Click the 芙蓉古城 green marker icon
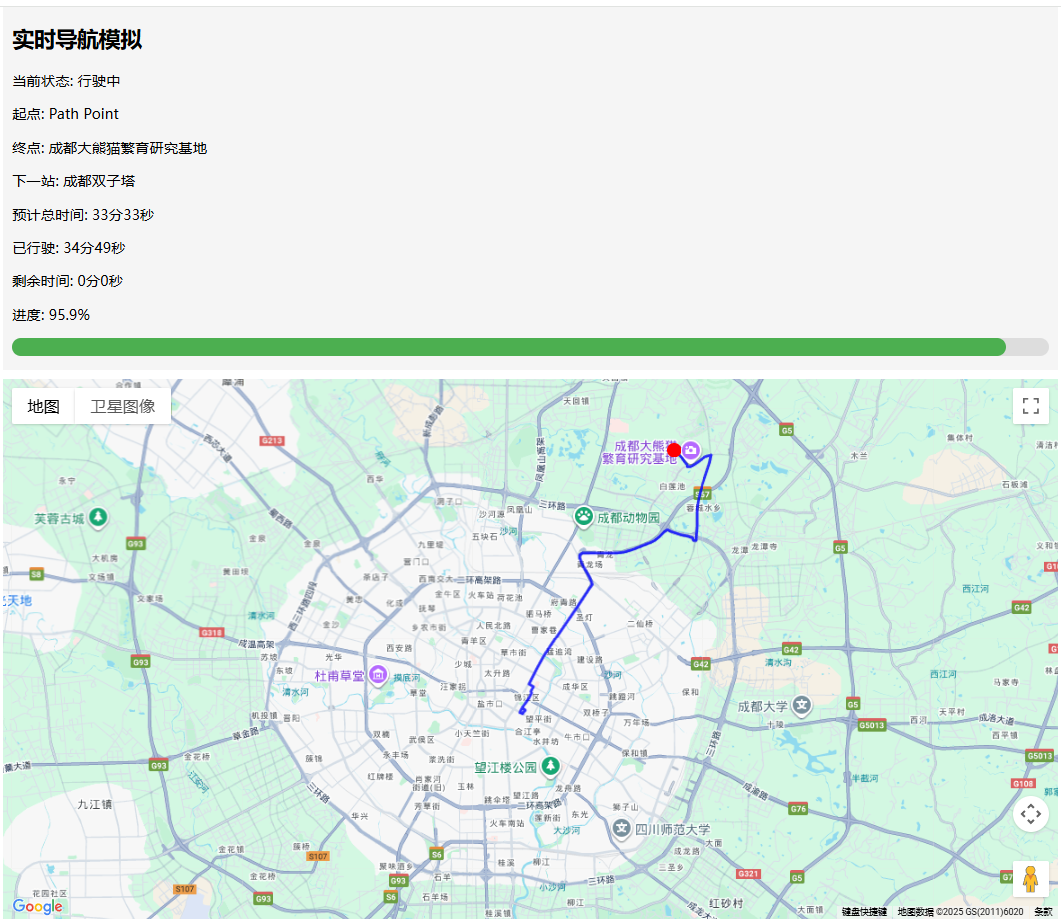This screenshot has height=920, width=1061. 98,518
